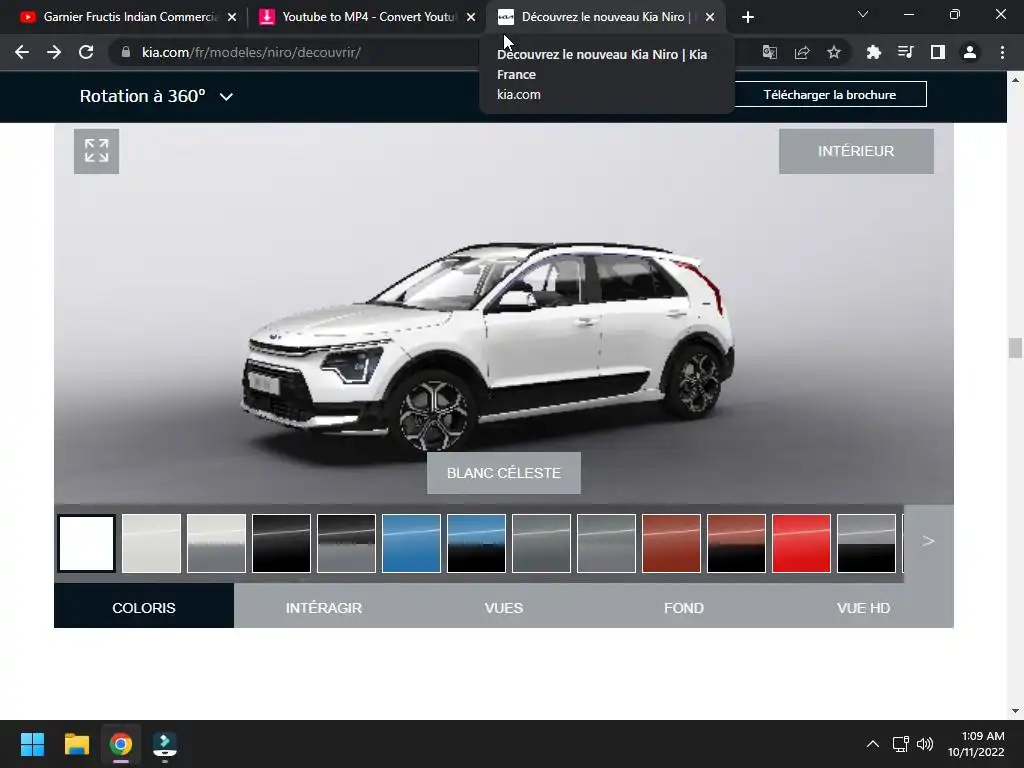The height and width of the screenshot is (768, 1024).
Task: Open the volume control in the tray
Action: coord(925,744)
